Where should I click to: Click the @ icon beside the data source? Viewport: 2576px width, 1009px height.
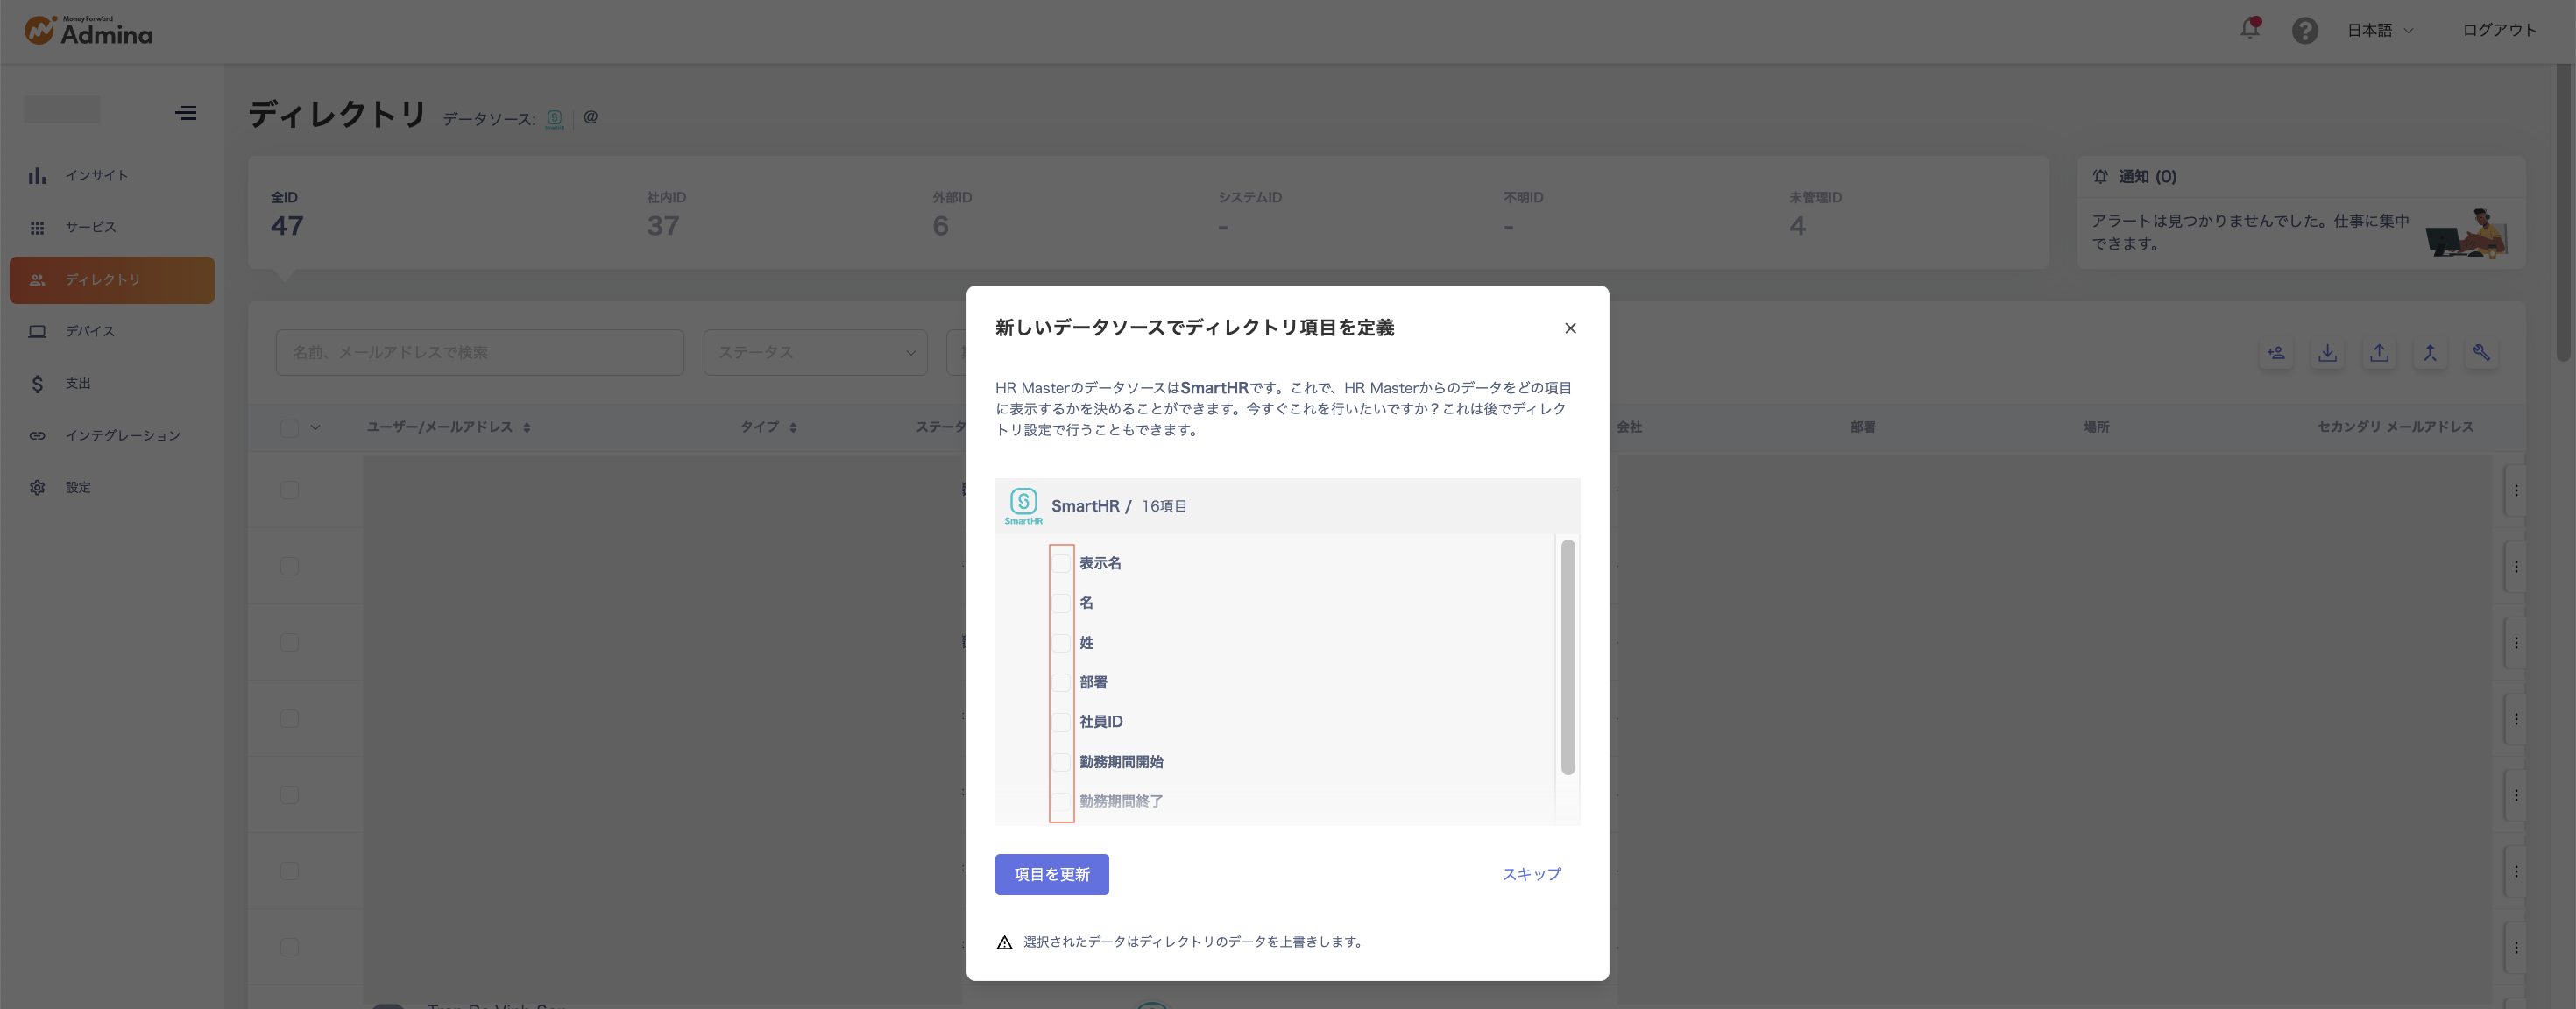[x=590, y=117]
